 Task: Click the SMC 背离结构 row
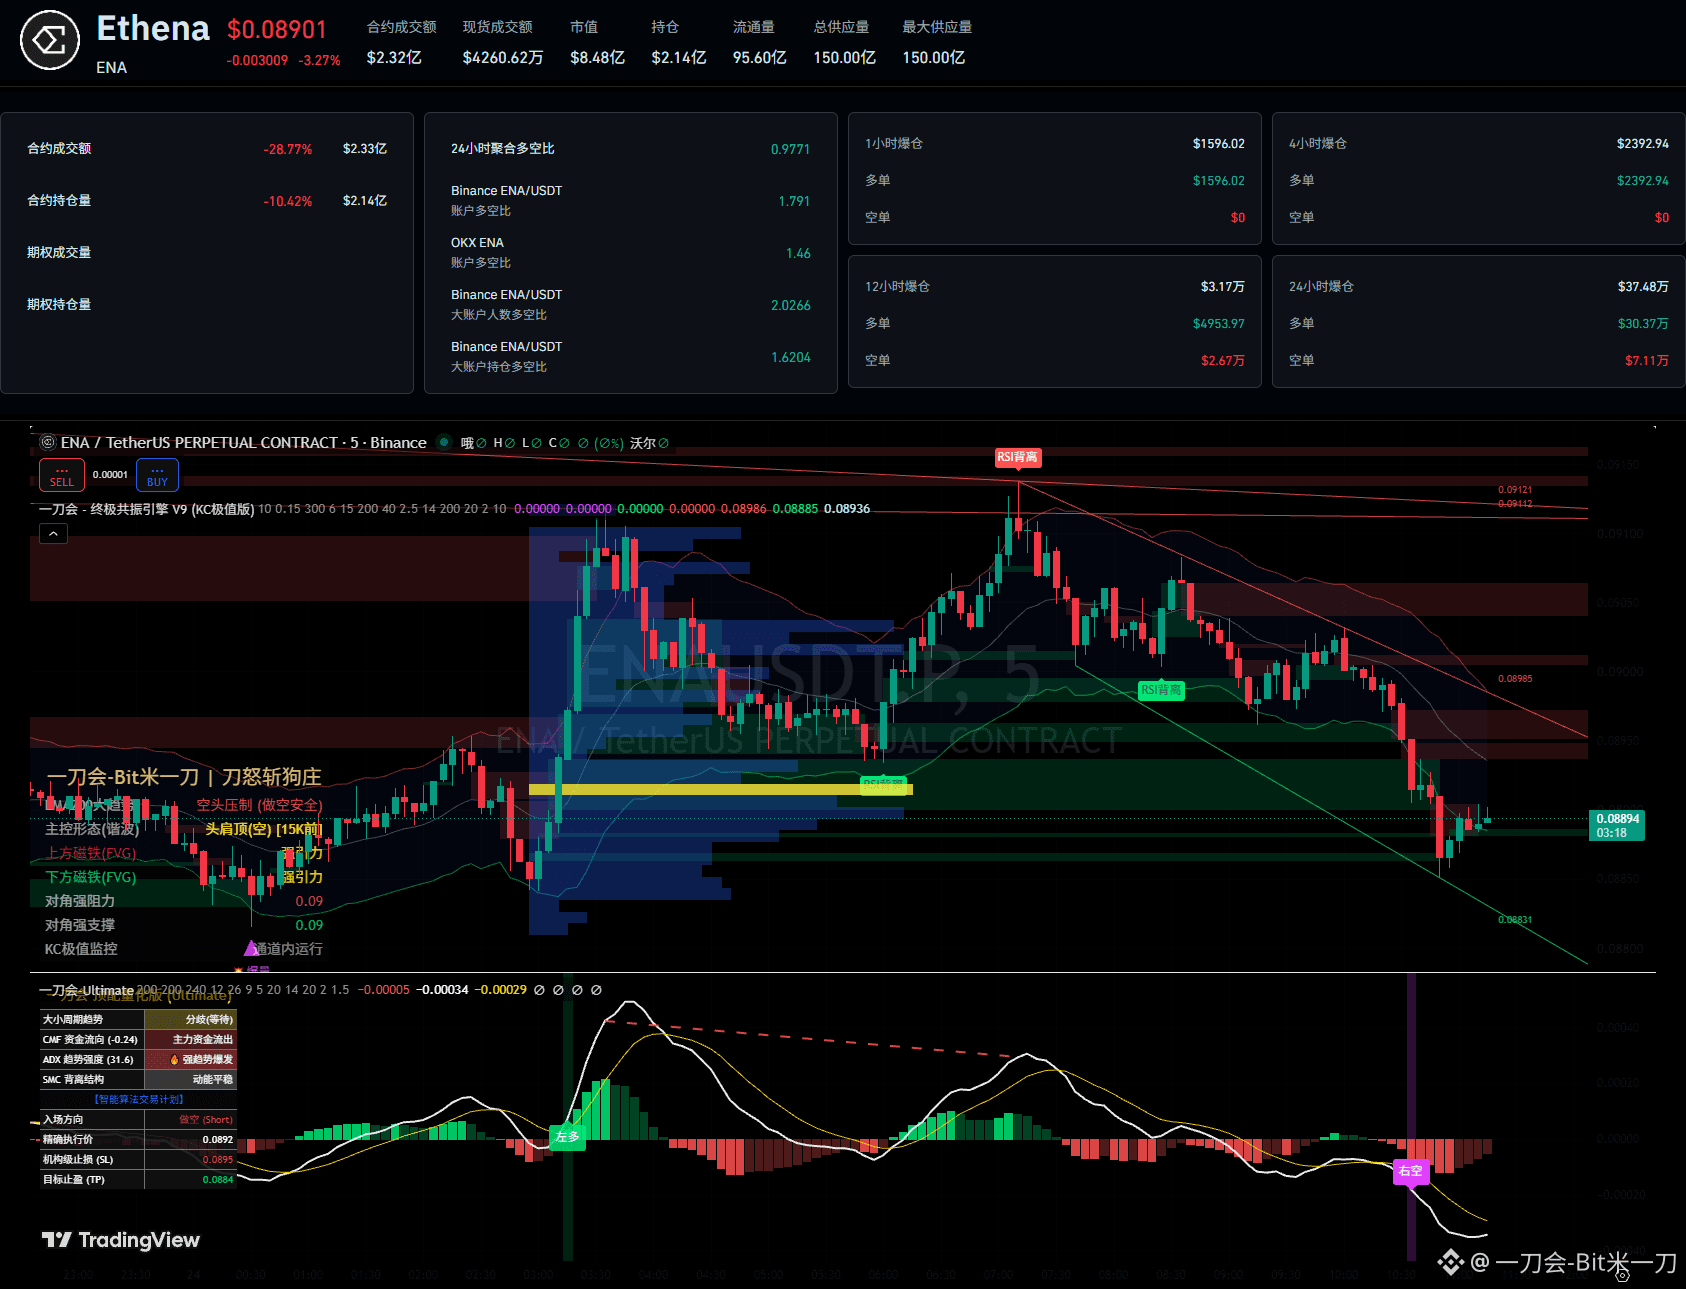point(138,1080)
